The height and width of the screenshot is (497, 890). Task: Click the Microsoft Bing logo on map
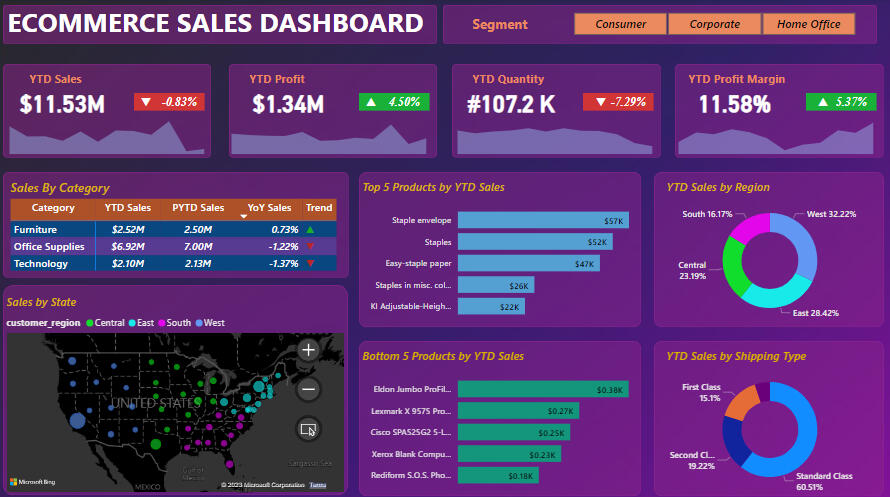point(34,484)
